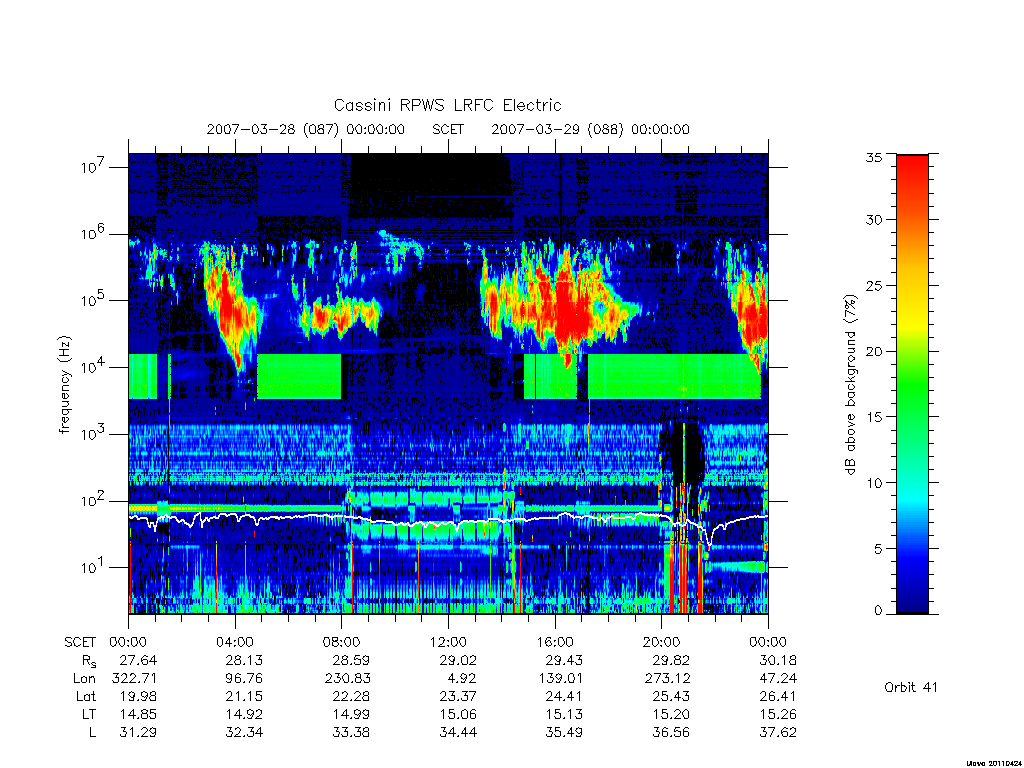Click the Lat value '19.98'

138,696
